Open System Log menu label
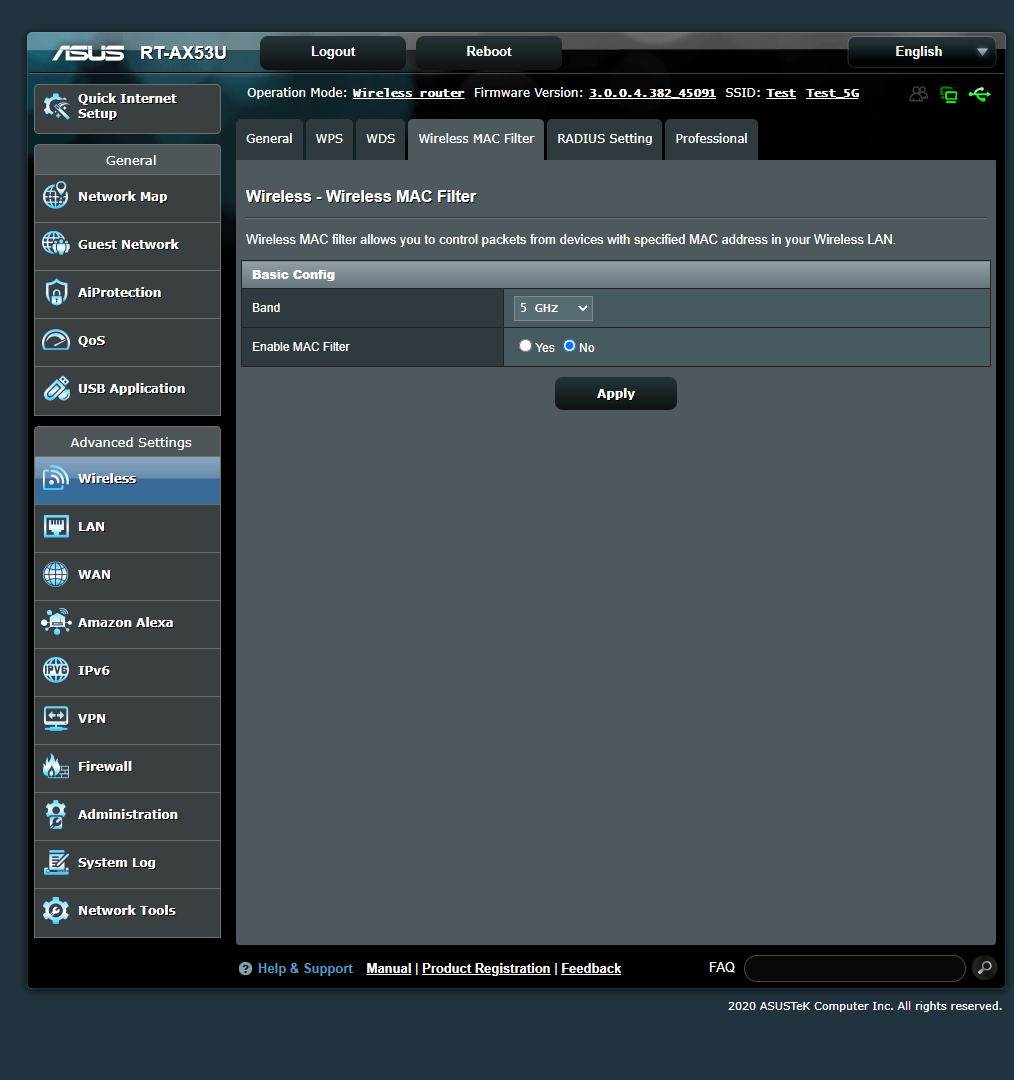Viewport: 1014px width, 1080px height. [116, 862]
